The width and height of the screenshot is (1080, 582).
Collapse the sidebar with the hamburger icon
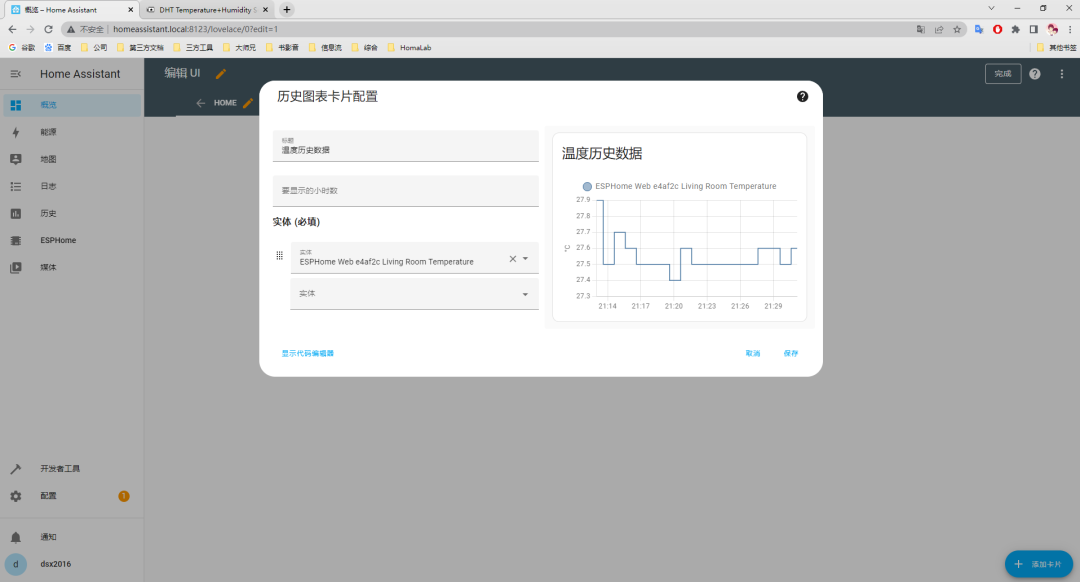[x=16, y=73]
